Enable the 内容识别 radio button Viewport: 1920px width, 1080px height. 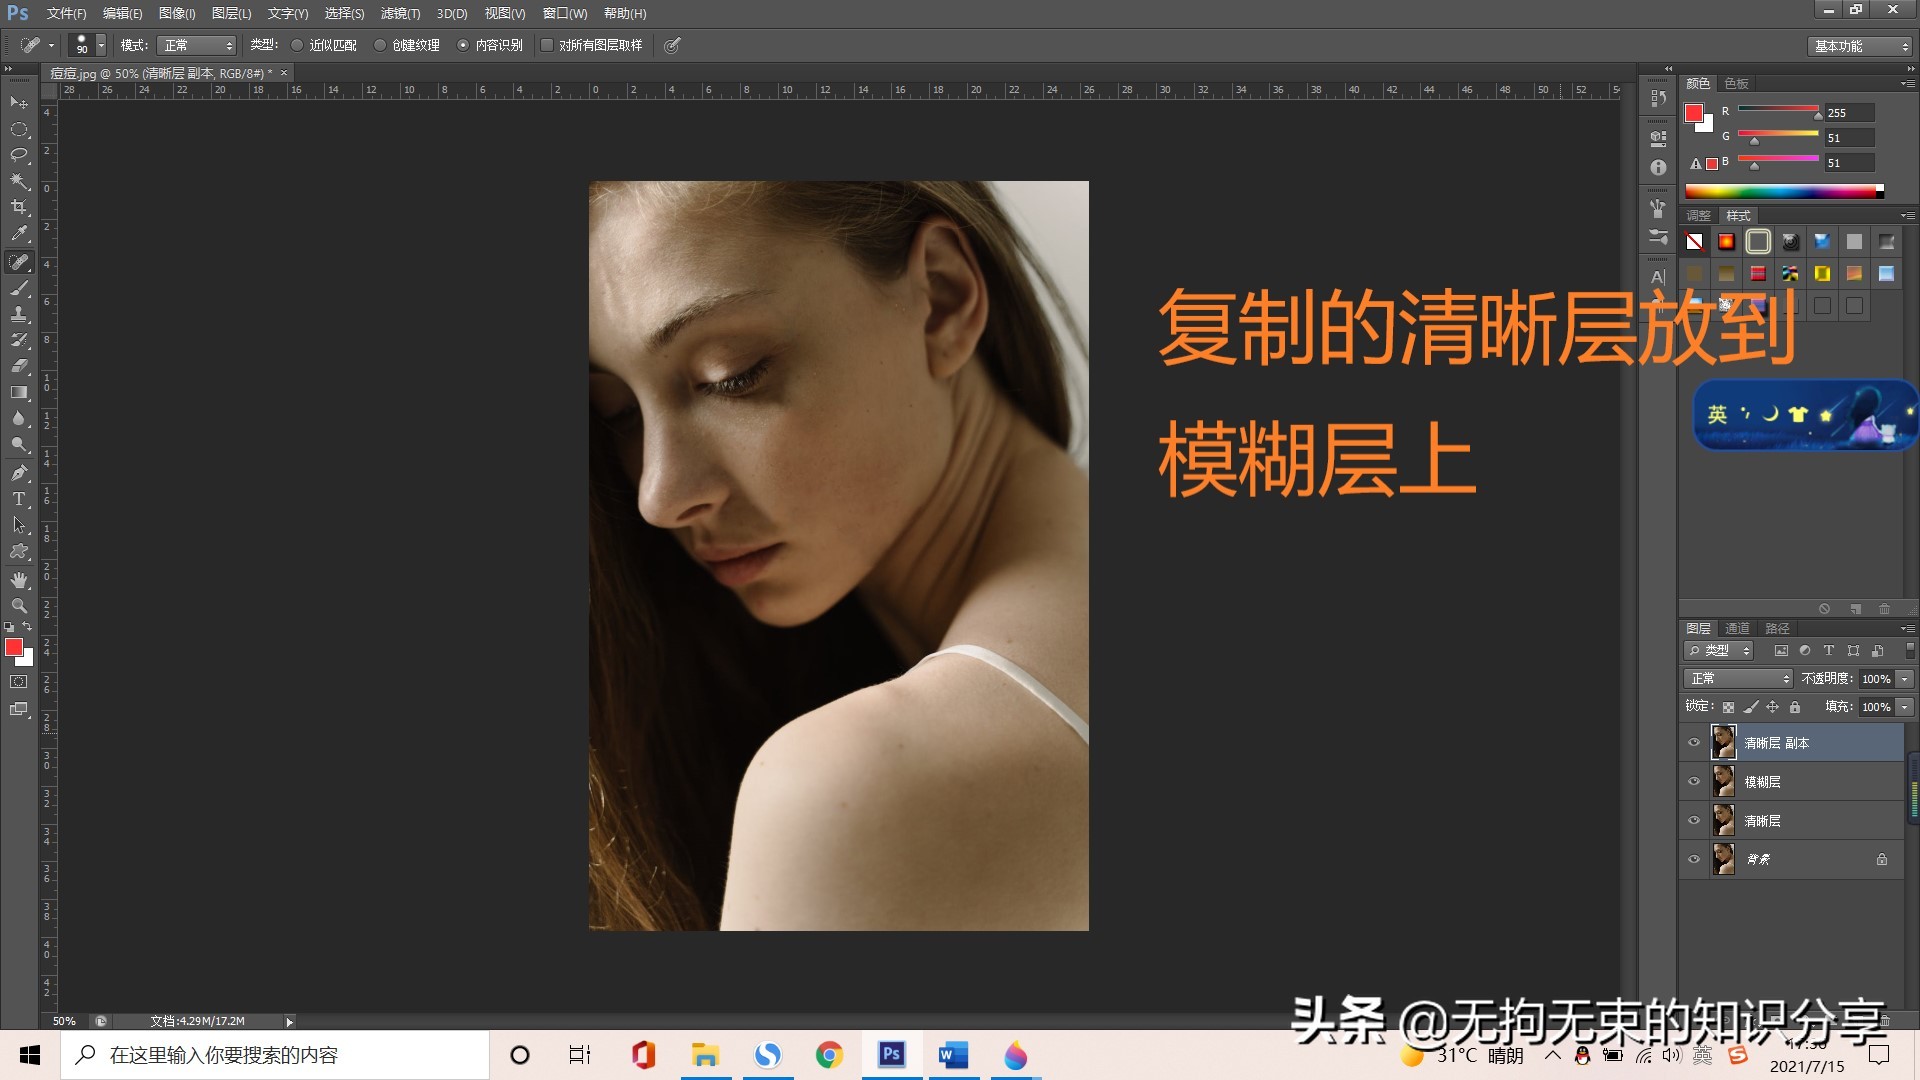pyautogui.click(x=463, y=45)
